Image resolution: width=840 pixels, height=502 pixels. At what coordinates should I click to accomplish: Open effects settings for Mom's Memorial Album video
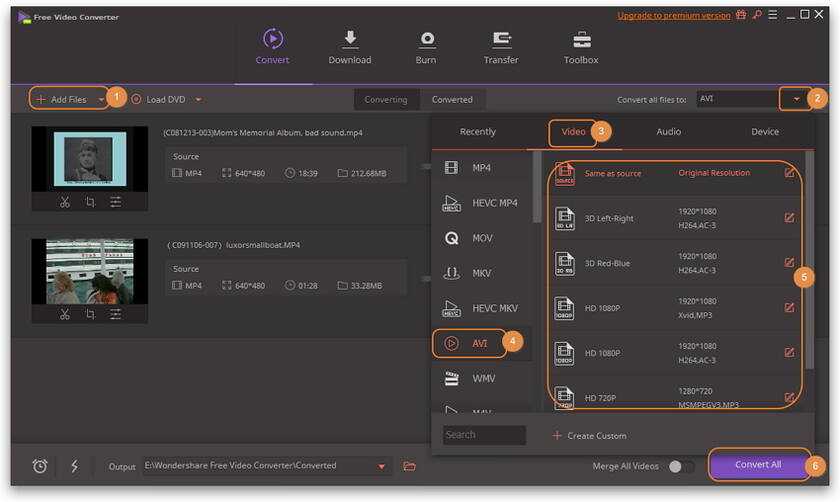point(115,202)
